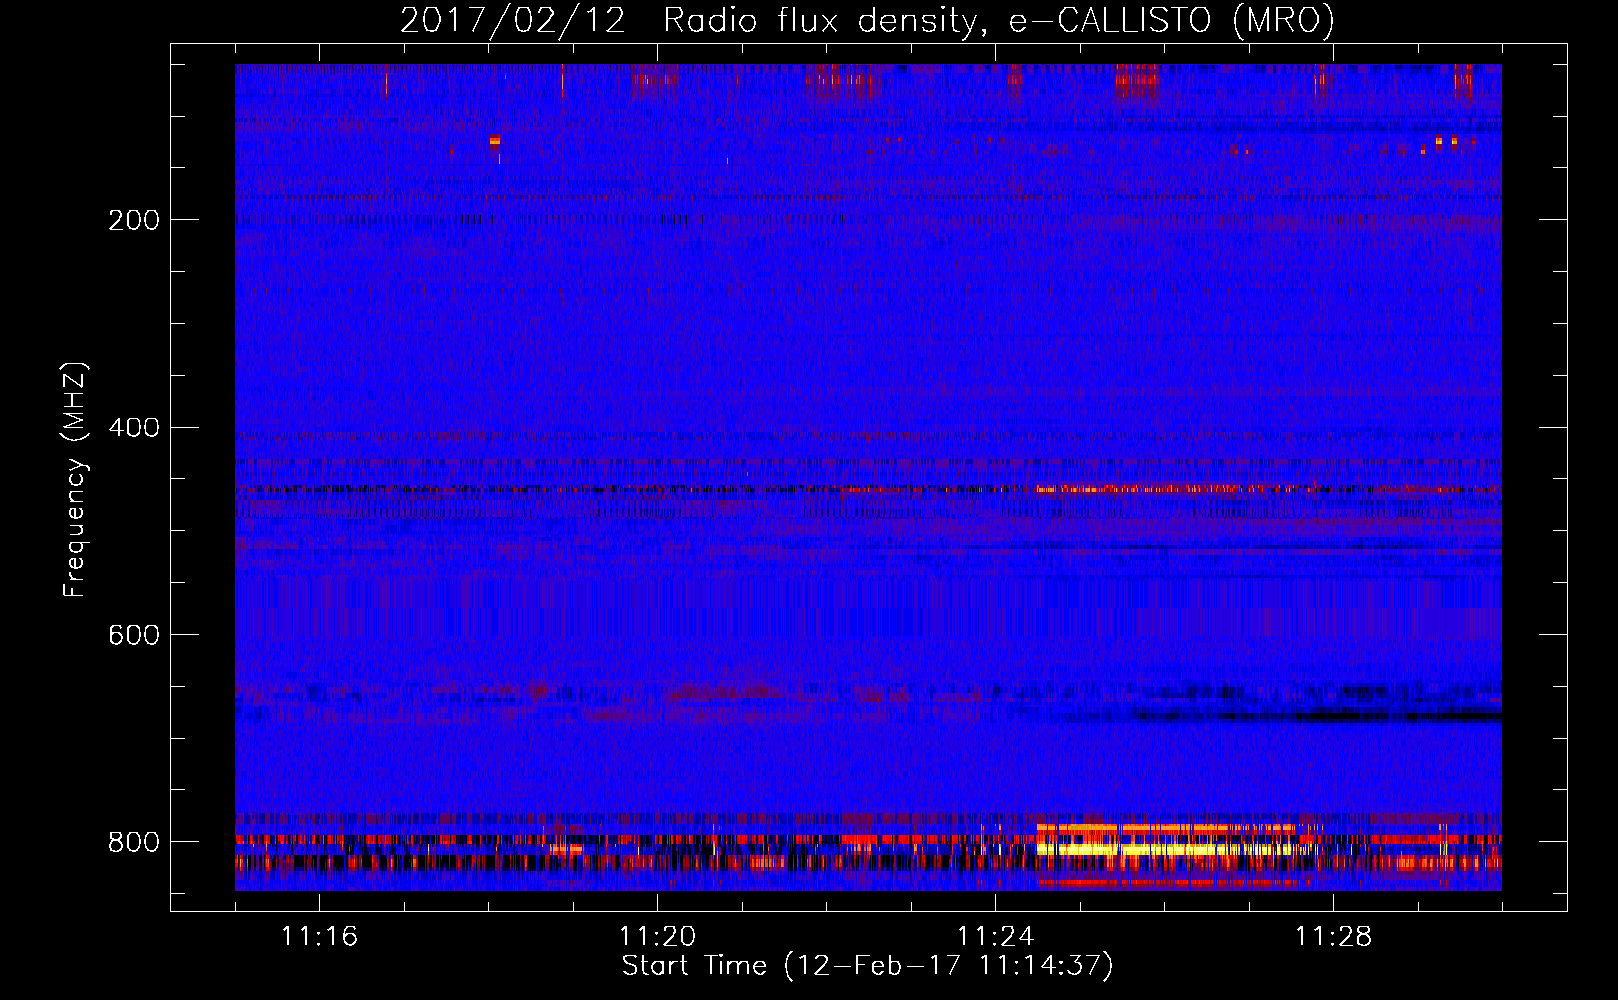Click the 'Start Time (12-Feb-17 11:14:37)' label
Image resolution: width=1618 pixels, height=1000 pixels.
pyautogui.click(x=867, y=966)
